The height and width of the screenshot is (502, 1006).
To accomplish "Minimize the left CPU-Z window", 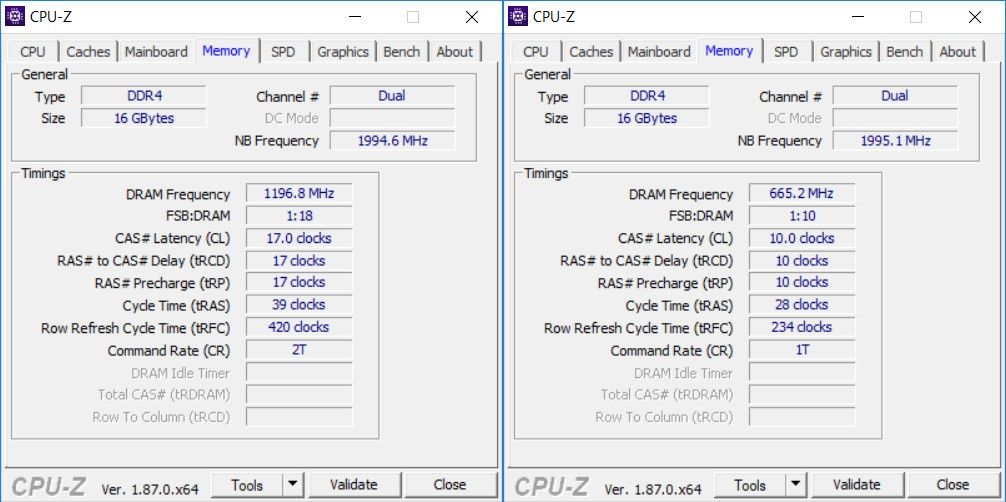I will (355, 17).
